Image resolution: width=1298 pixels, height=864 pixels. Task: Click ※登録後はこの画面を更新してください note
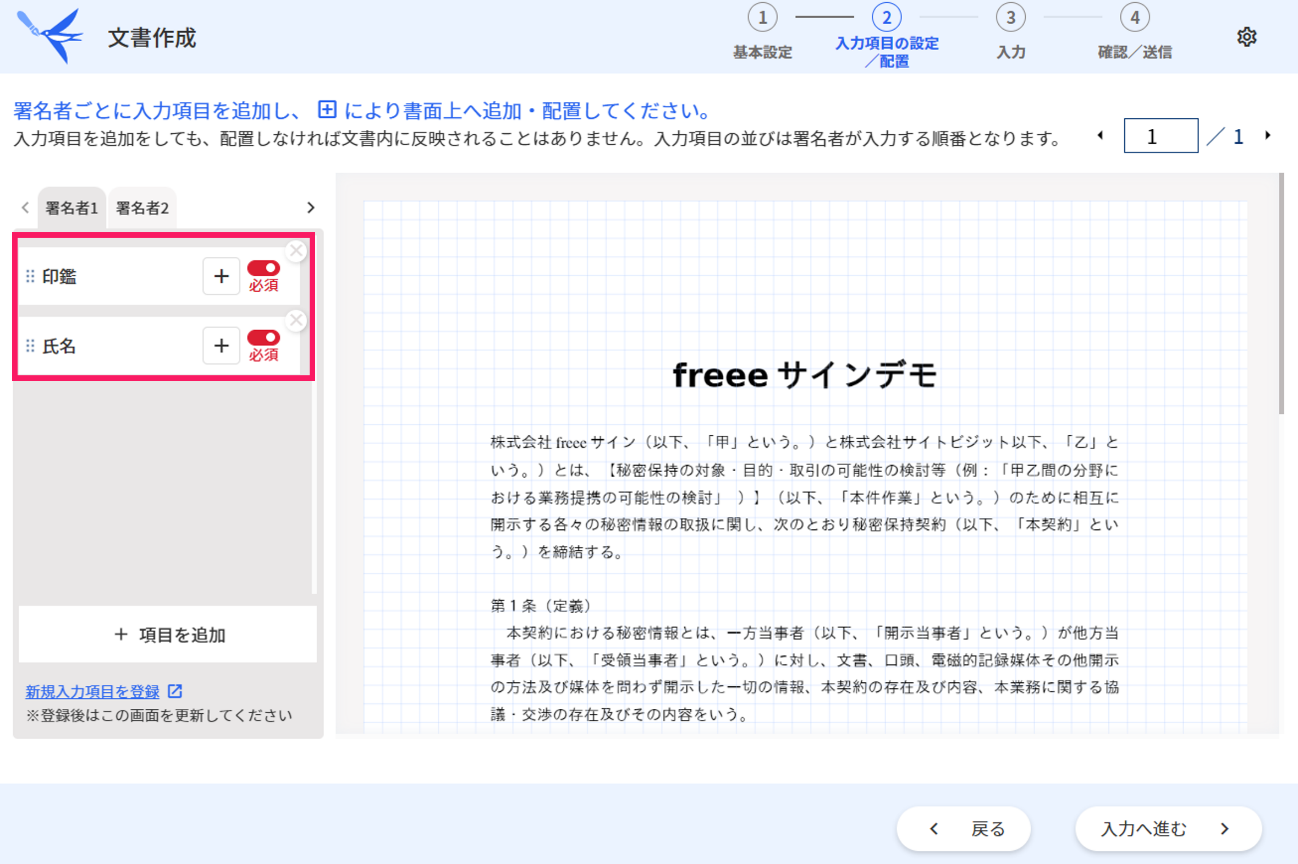point(159,715)
